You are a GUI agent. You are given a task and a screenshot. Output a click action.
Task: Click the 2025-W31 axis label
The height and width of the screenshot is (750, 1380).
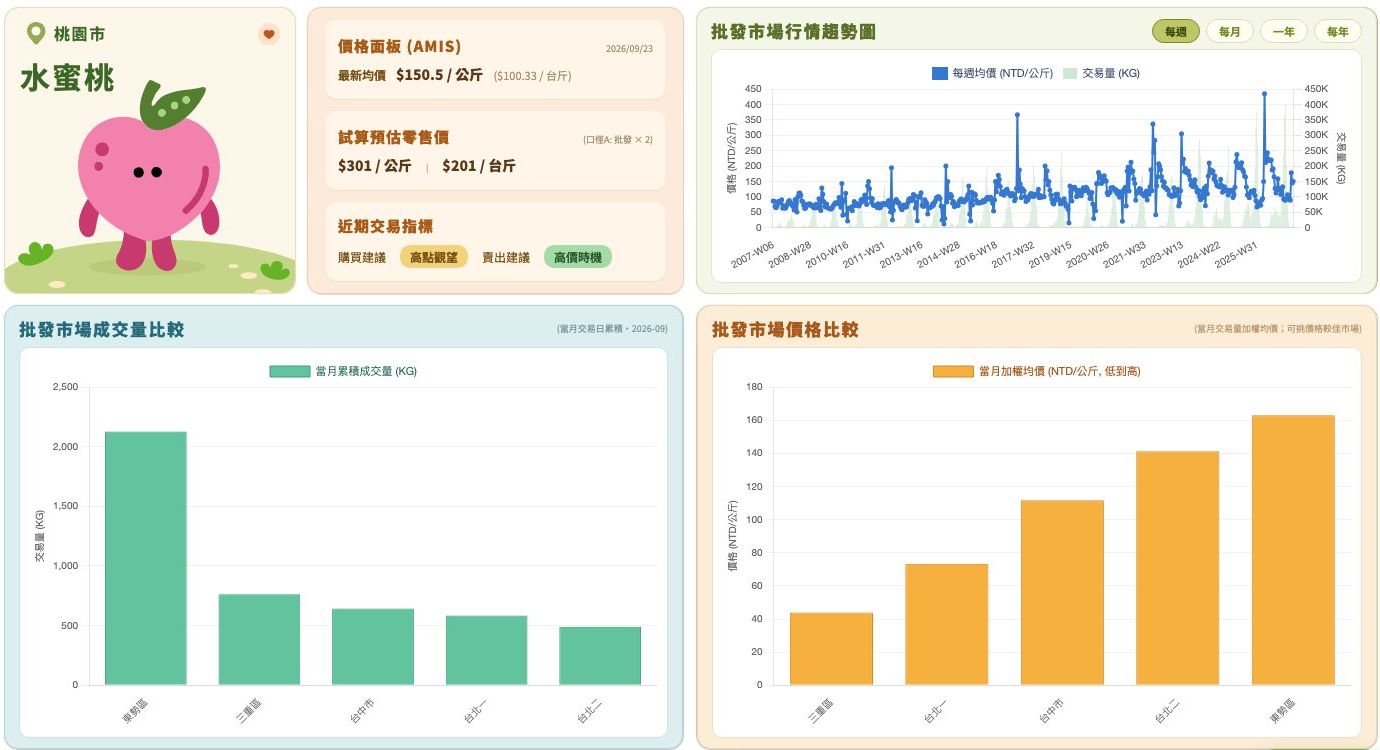pyautogui.click(x=1237, y=254)
